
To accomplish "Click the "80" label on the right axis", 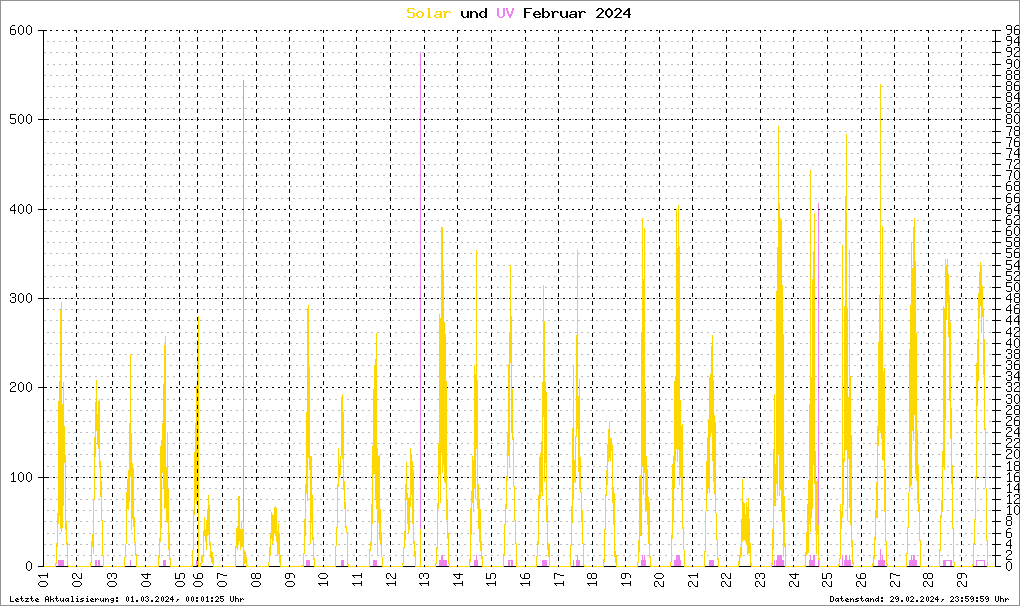I will [1012, 120].
